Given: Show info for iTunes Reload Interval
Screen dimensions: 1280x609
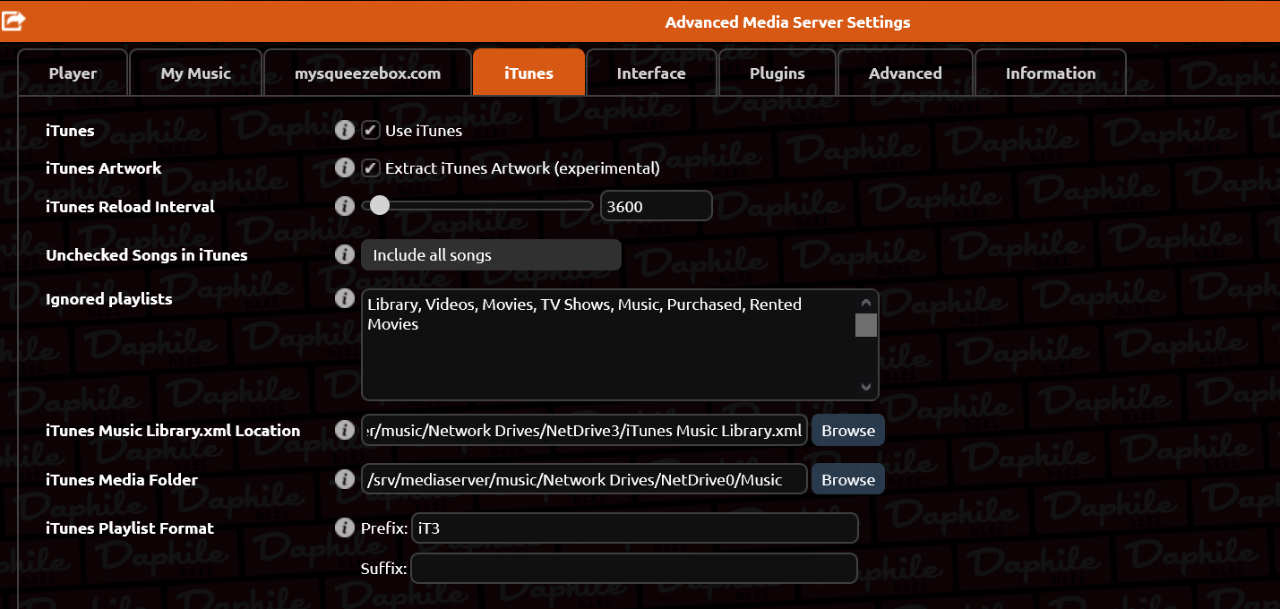Looking at the screenshot, I should click(344, 206).
